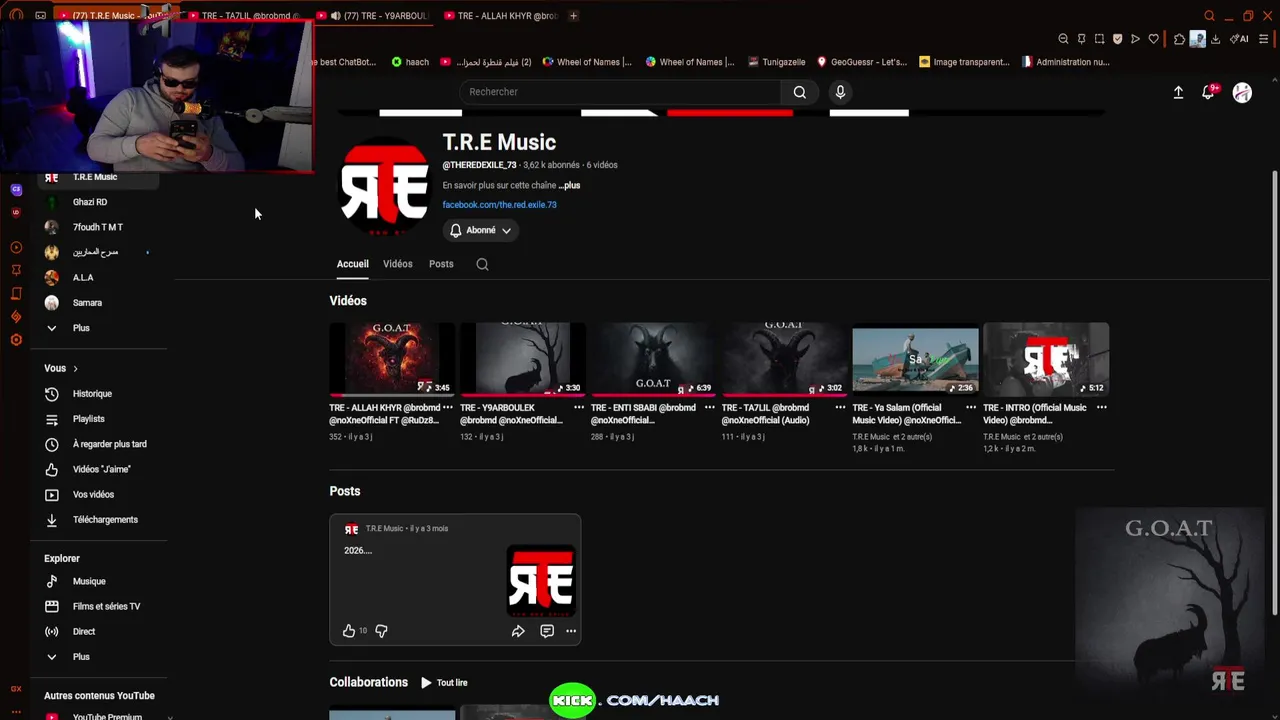Open the YouTube account avatar menu
Viewport: 1280px width, 720px height.
(1242, 92)
